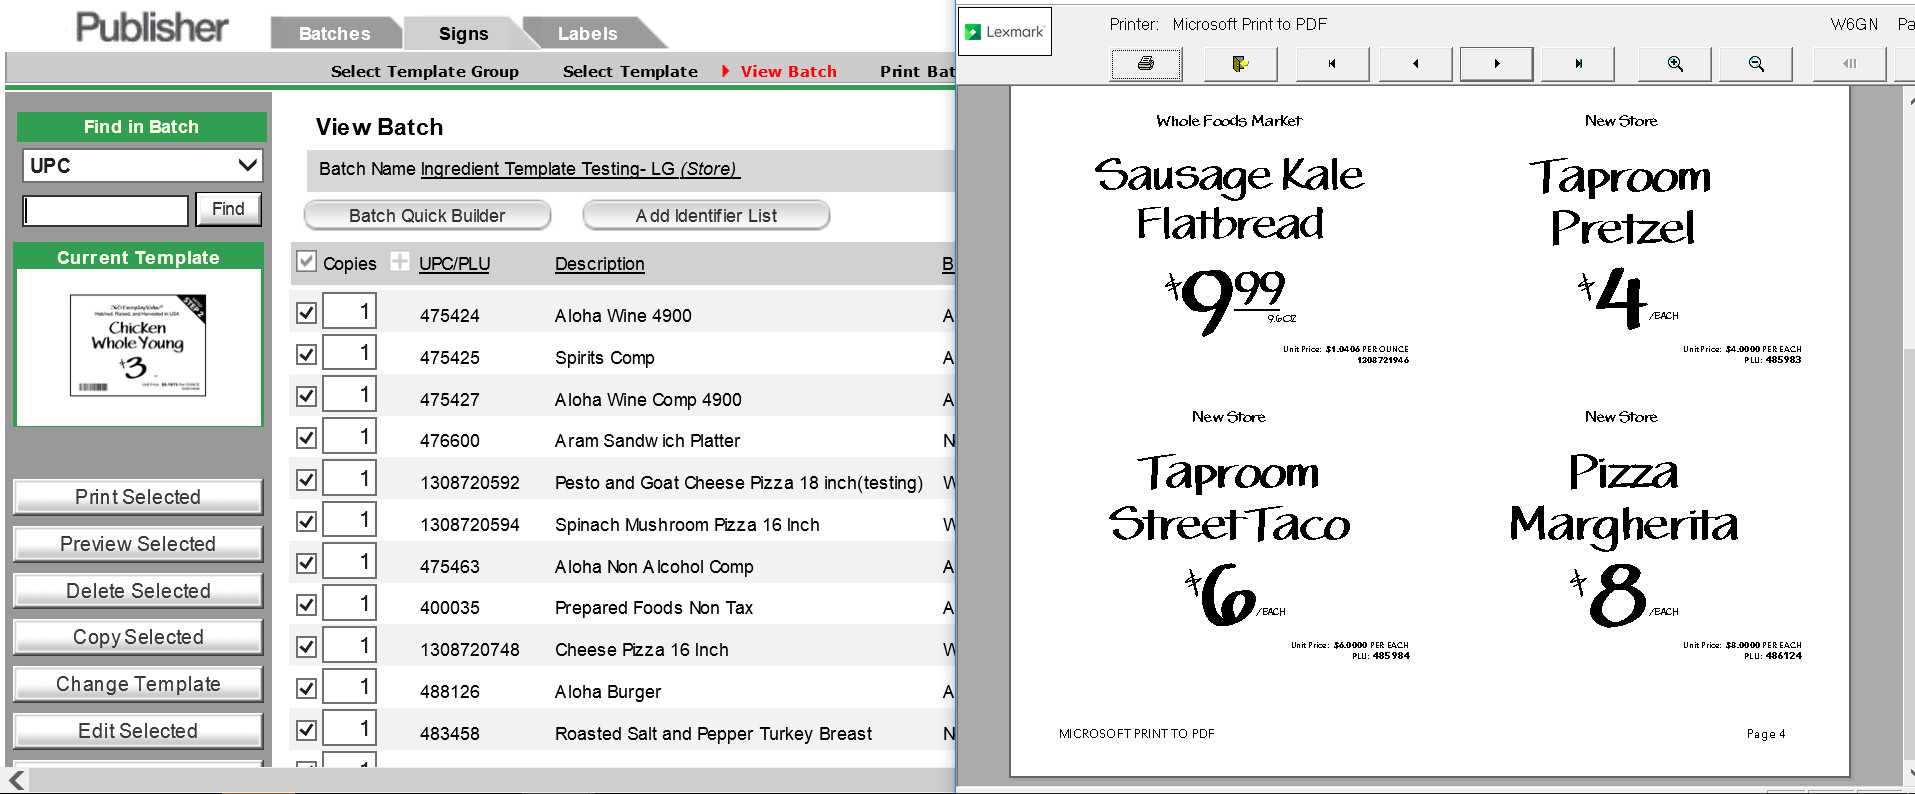Click description Cheese Pizza 16 Inch
Image resolution: width=1915 pixels, height=794 pixels.
point(641,650)
